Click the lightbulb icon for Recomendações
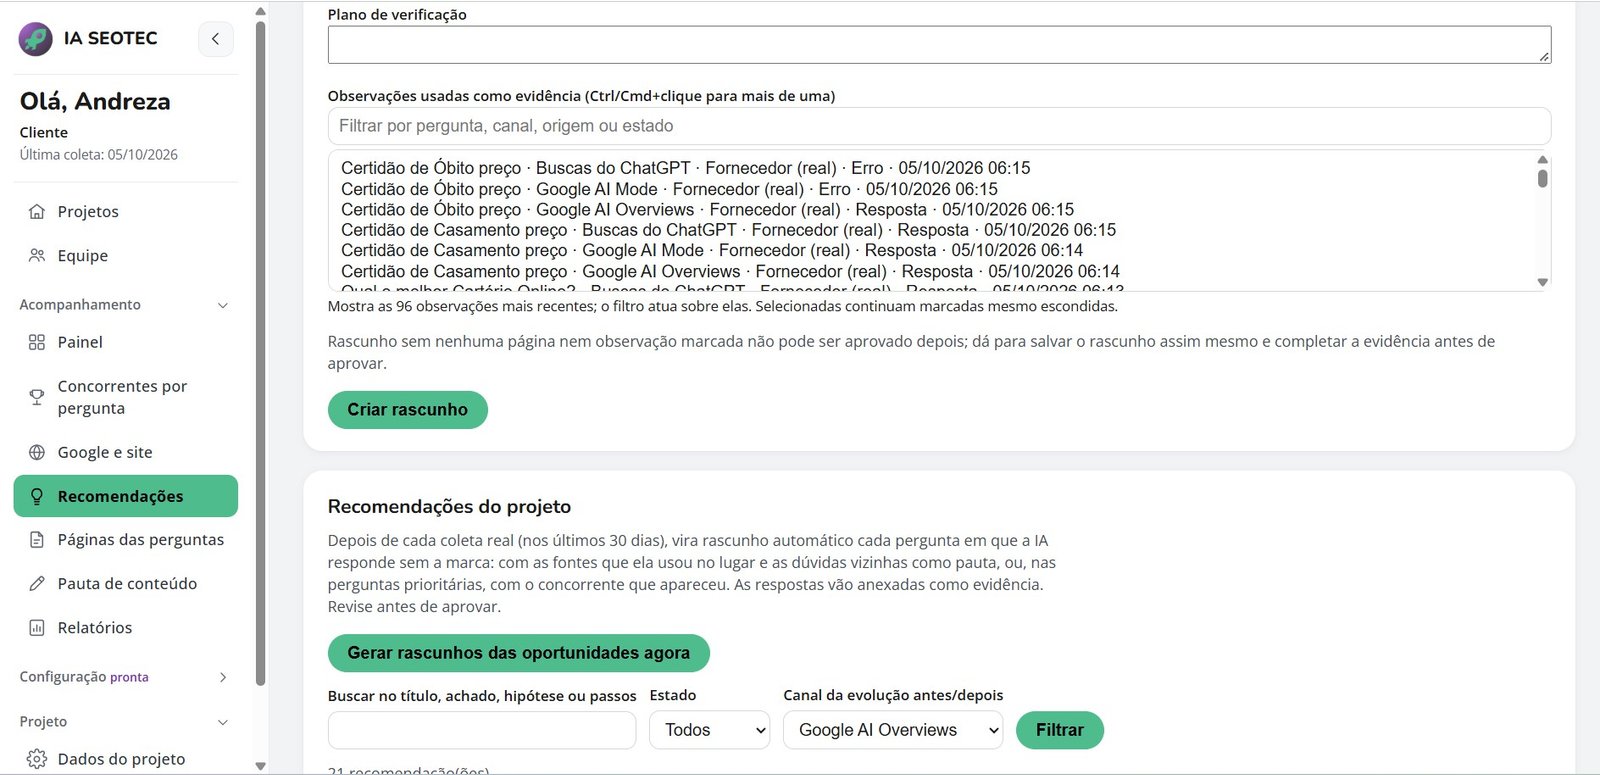The image size is (1600, 775). (x=37, y=496)
